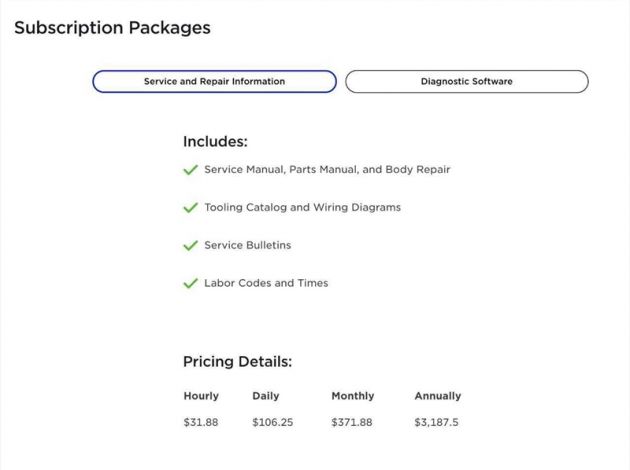Click the $3,187.5 annual price
630x470 pixels.
coord(437,423)
